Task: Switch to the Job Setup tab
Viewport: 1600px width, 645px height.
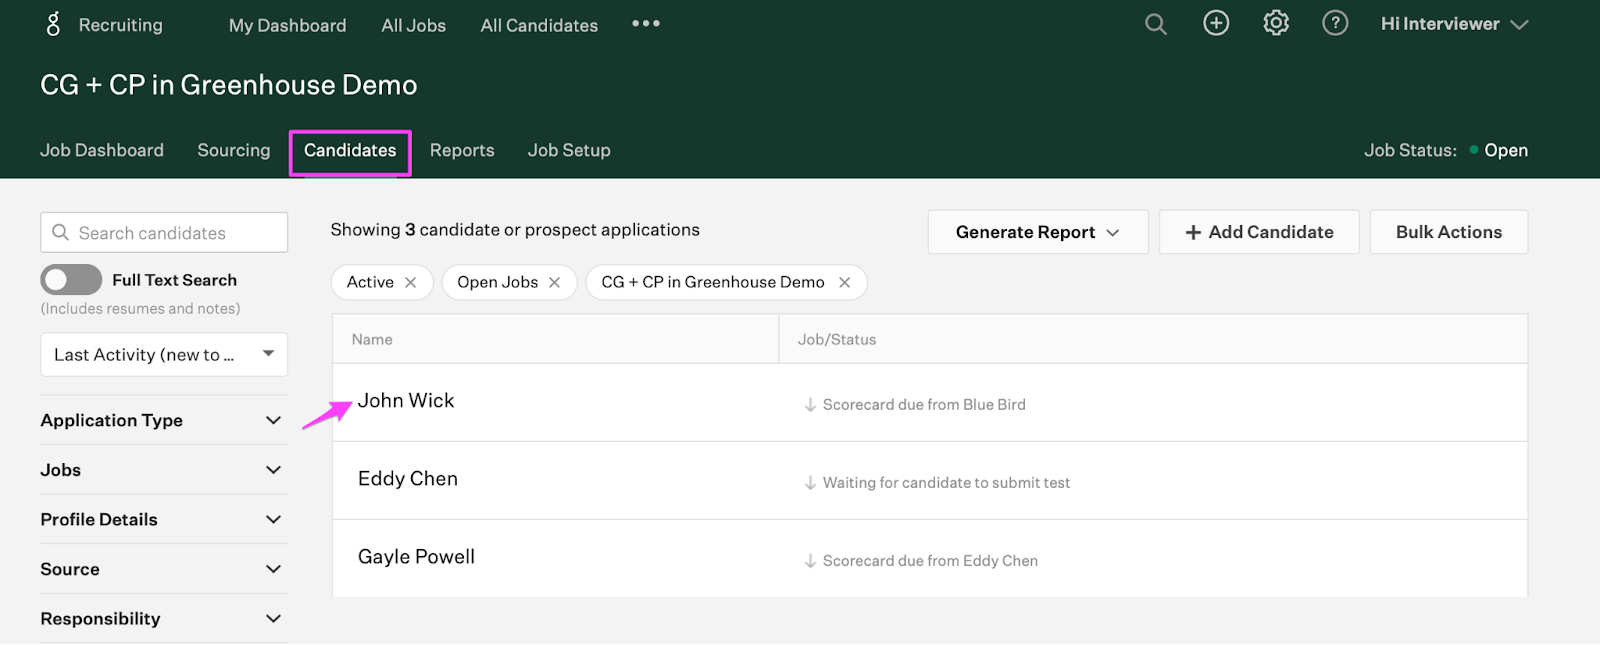Action: [569, 150]
